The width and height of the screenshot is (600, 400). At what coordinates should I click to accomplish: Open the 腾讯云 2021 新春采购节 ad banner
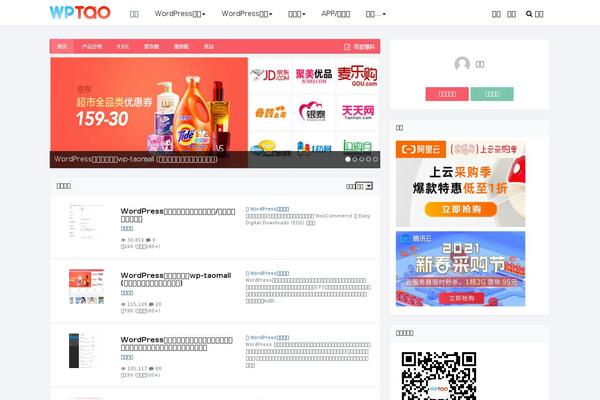click(460, 269)
